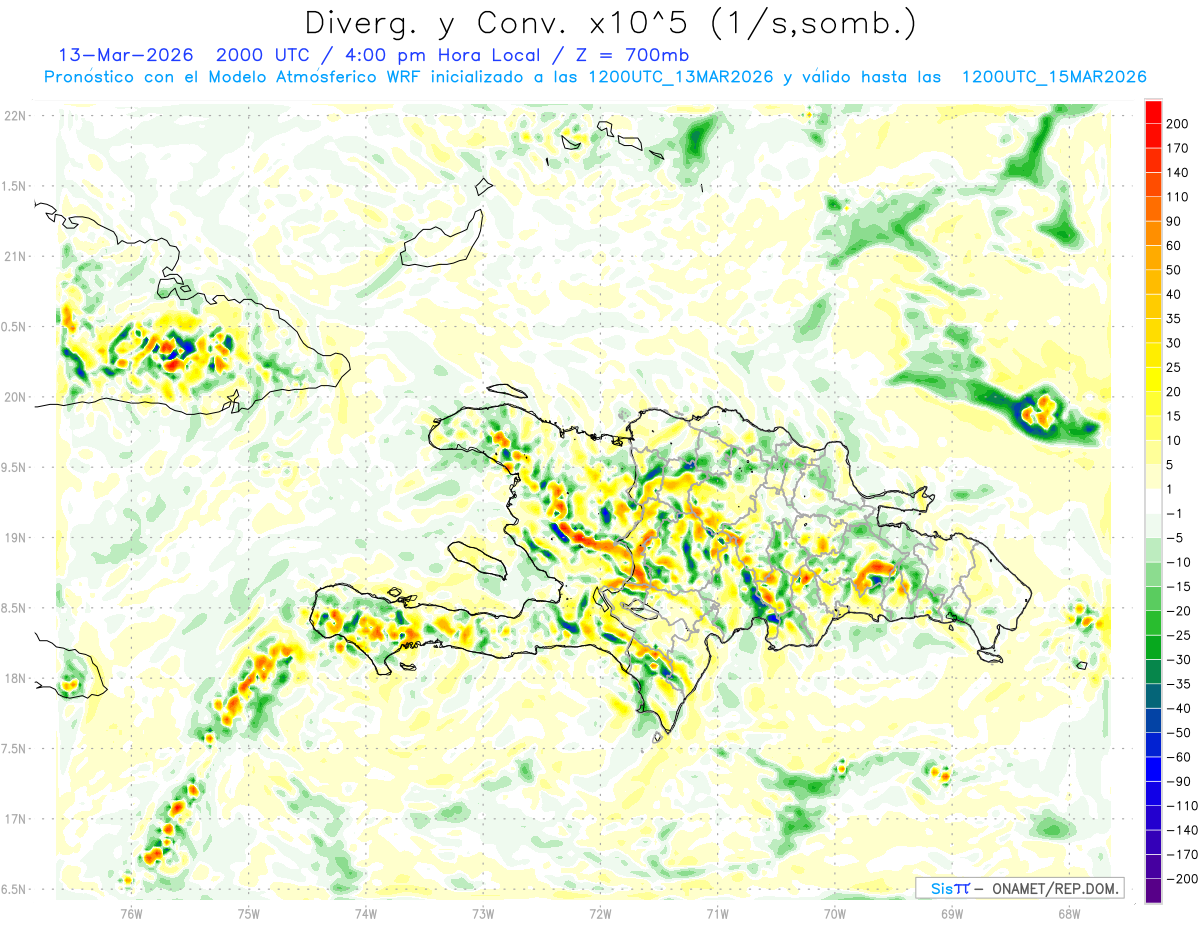Click the '-25' colorbar label
This screenshot has width=1200, height=927.
tap(1179, 635)
